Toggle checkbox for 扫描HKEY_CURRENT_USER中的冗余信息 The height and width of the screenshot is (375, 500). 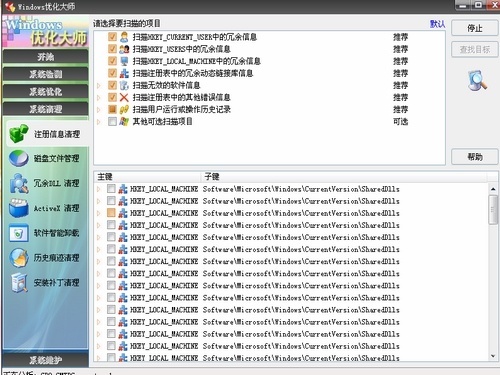click(x=112, y=37)
